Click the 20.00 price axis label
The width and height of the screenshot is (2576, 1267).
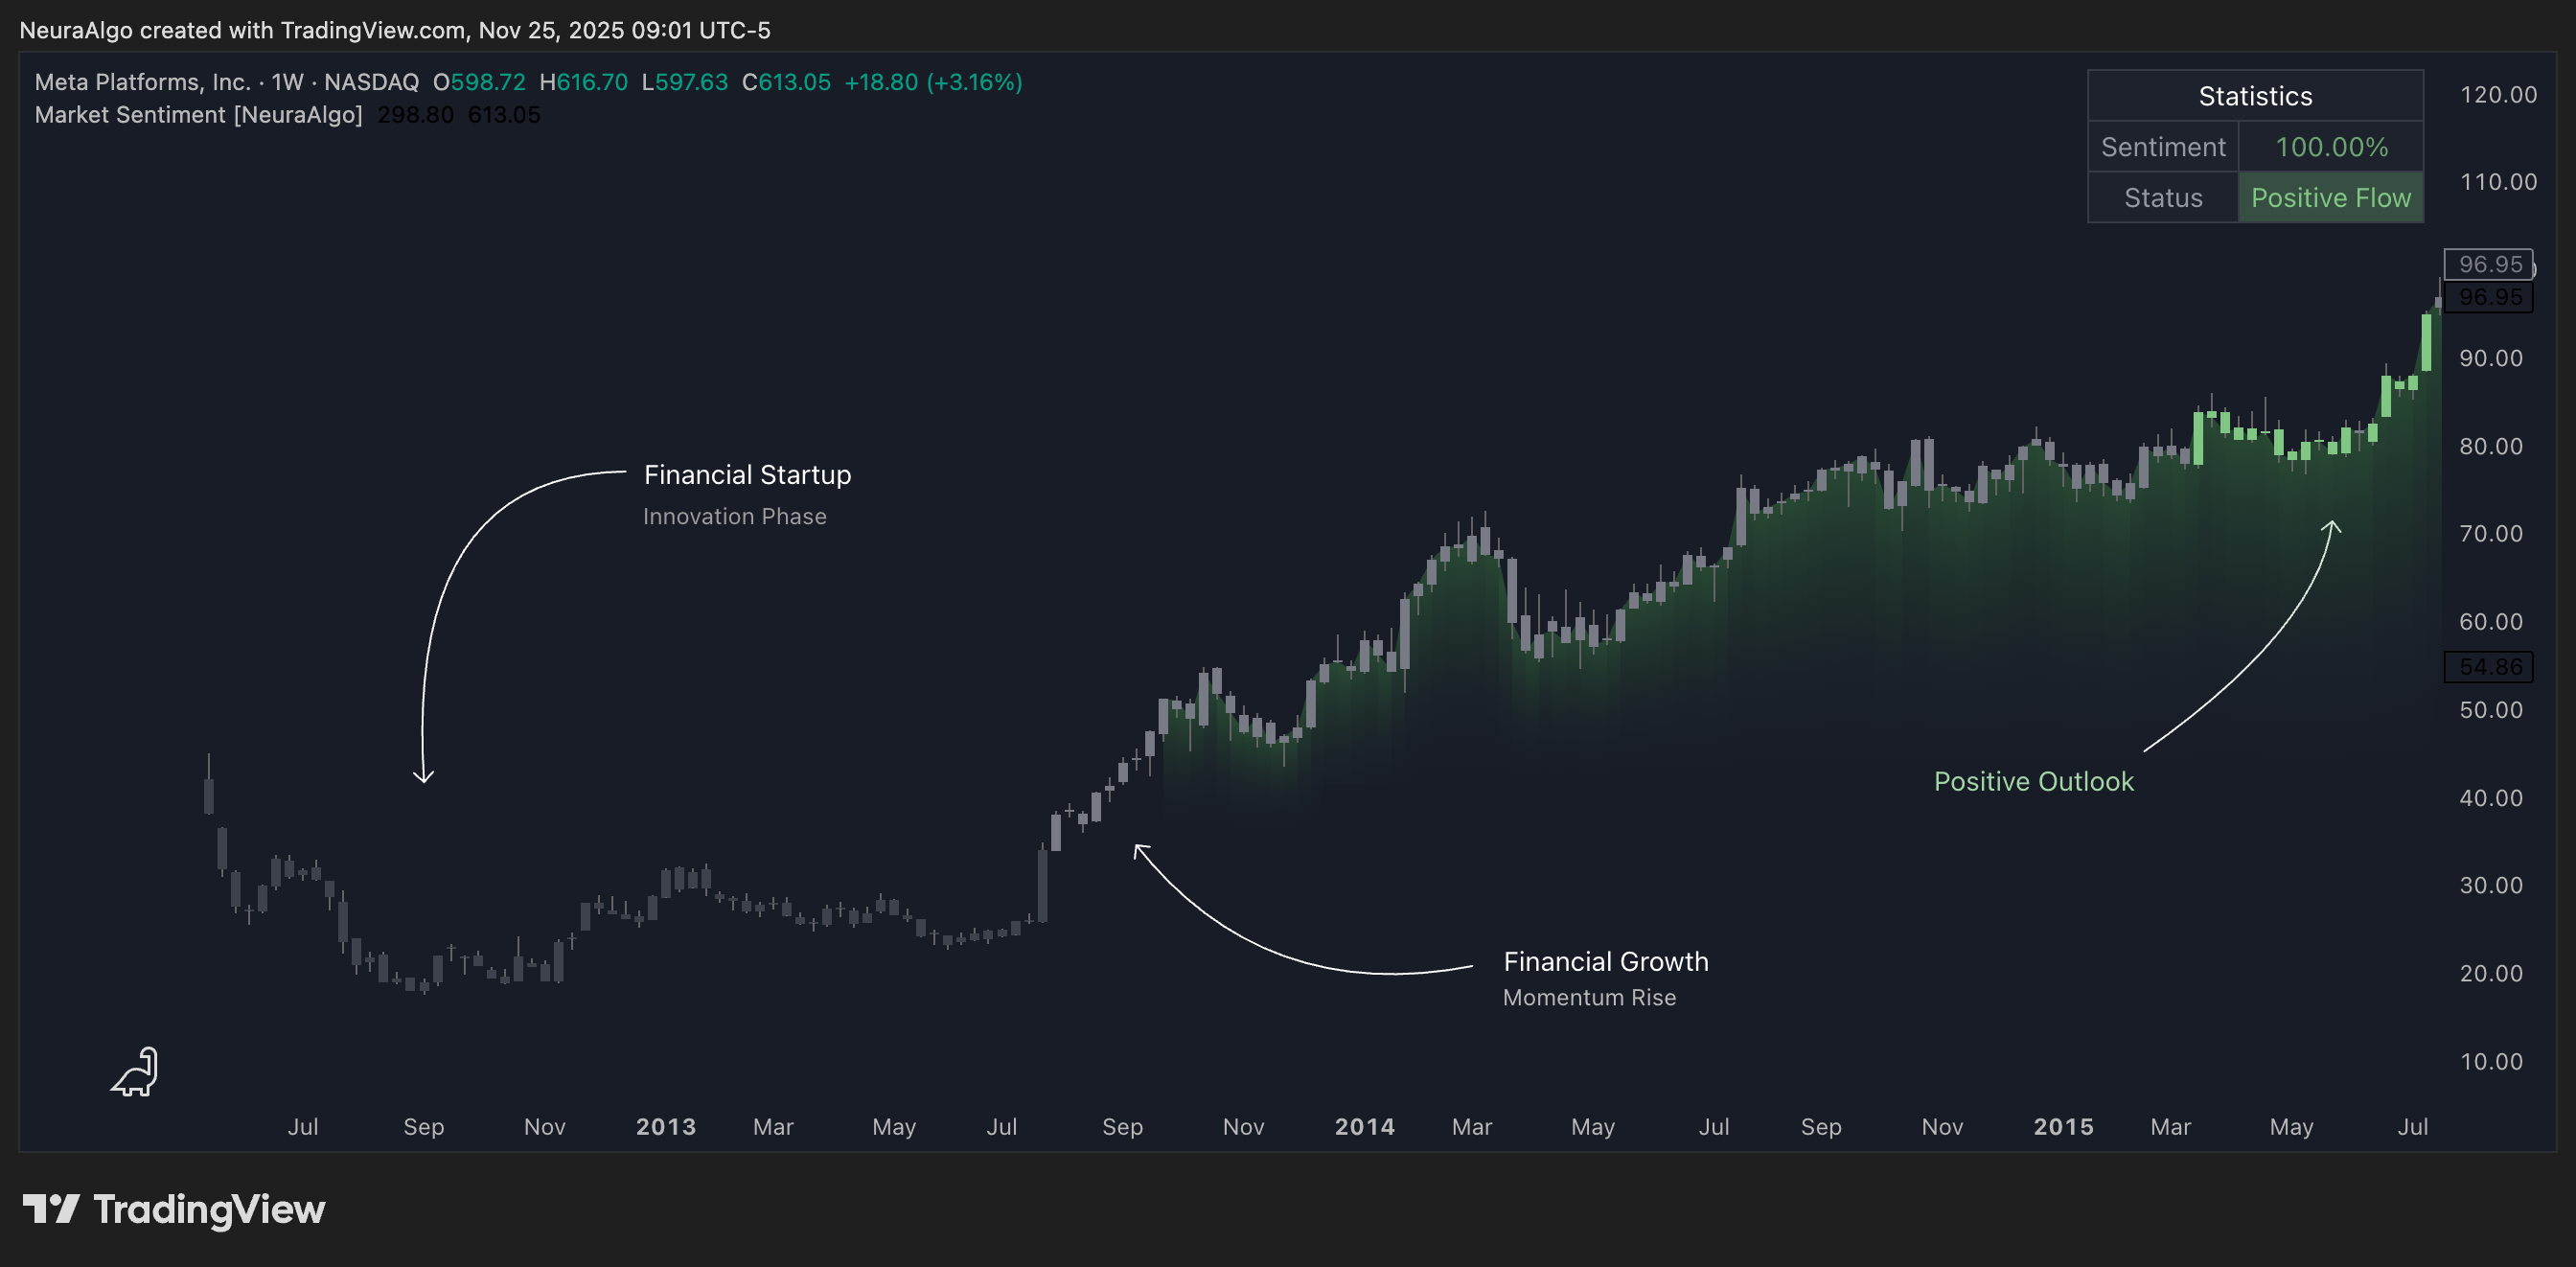(2491, 974)
